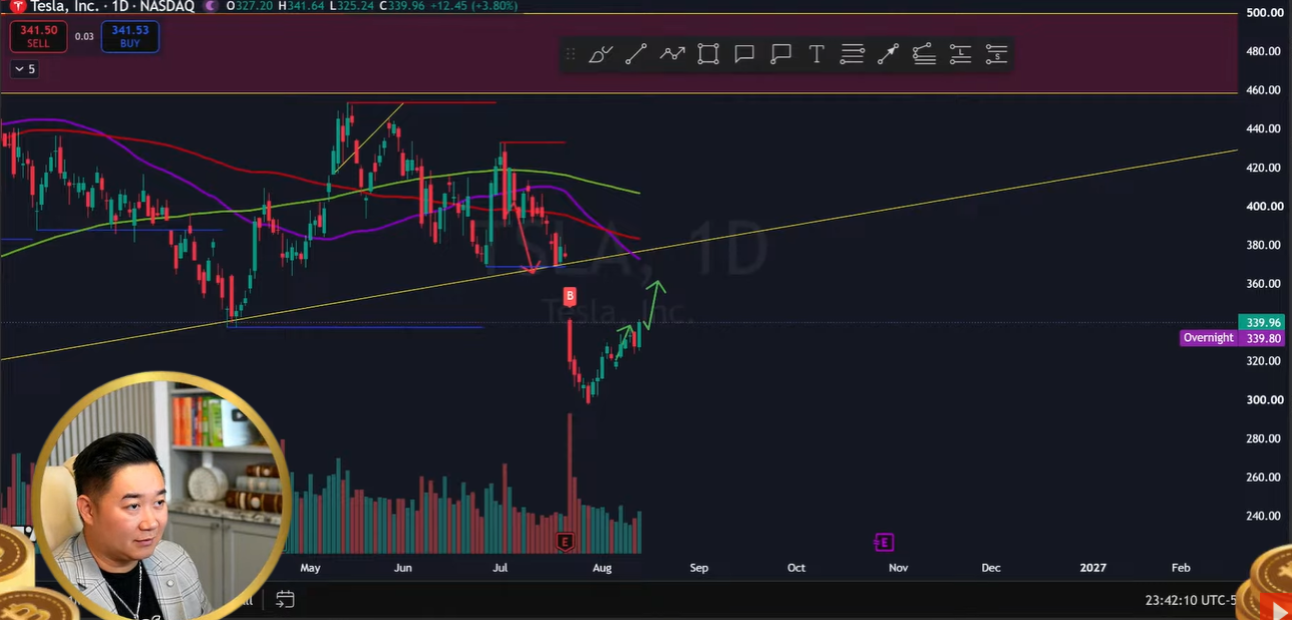Select the Brush drawing tool

pos(600,54)
